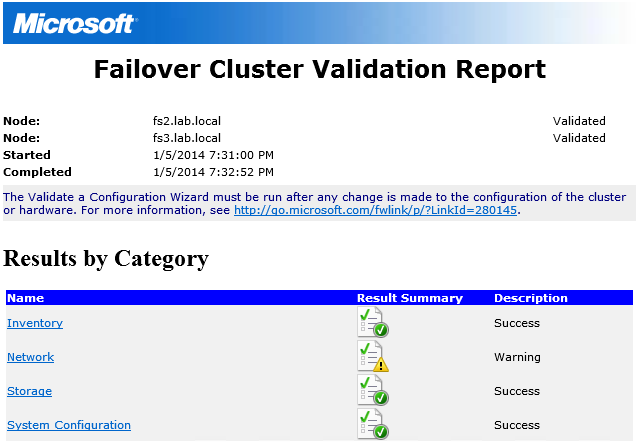Click the Warning description for Network
The width and height of the screenshot is (636, 442).
[x=517, y=357]
